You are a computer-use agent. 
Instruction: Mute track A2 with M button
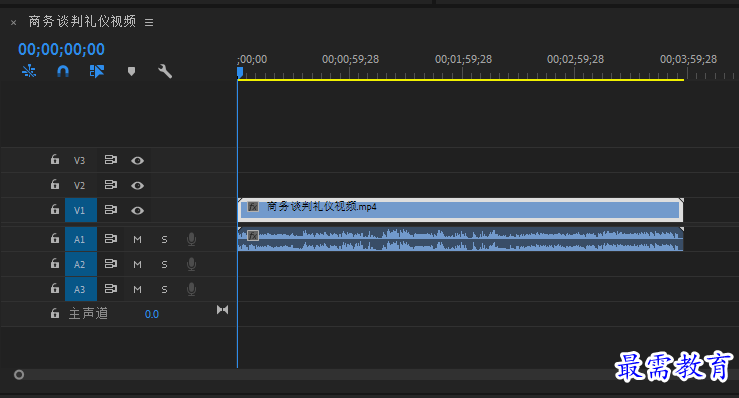click(137, 265)
